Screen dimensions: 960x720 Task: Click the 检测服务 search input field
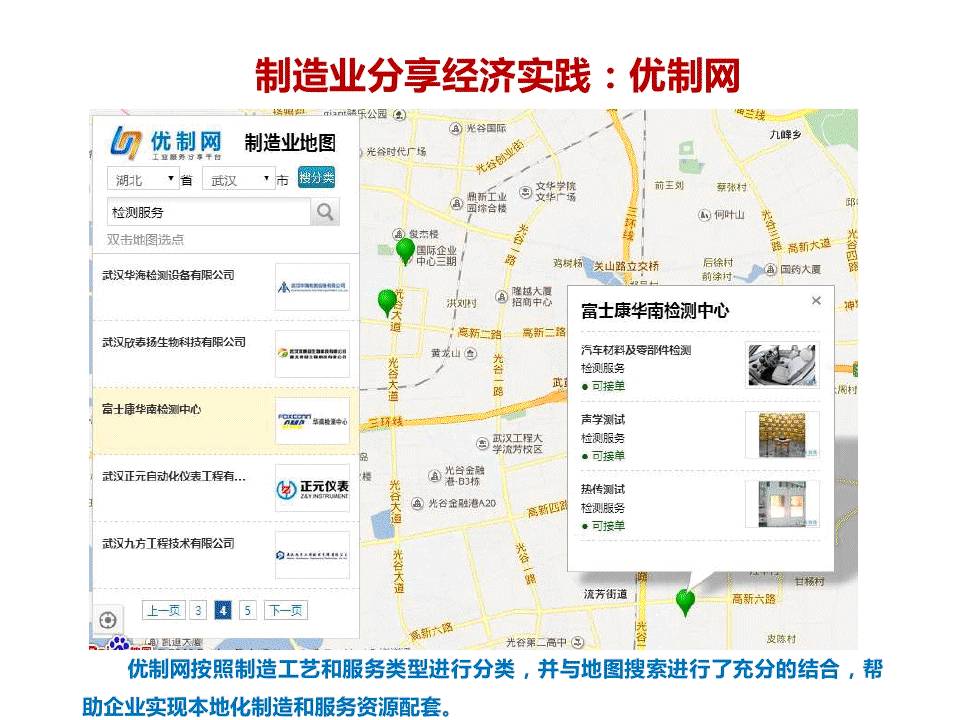pyautogui.click(x=209, y=212)
